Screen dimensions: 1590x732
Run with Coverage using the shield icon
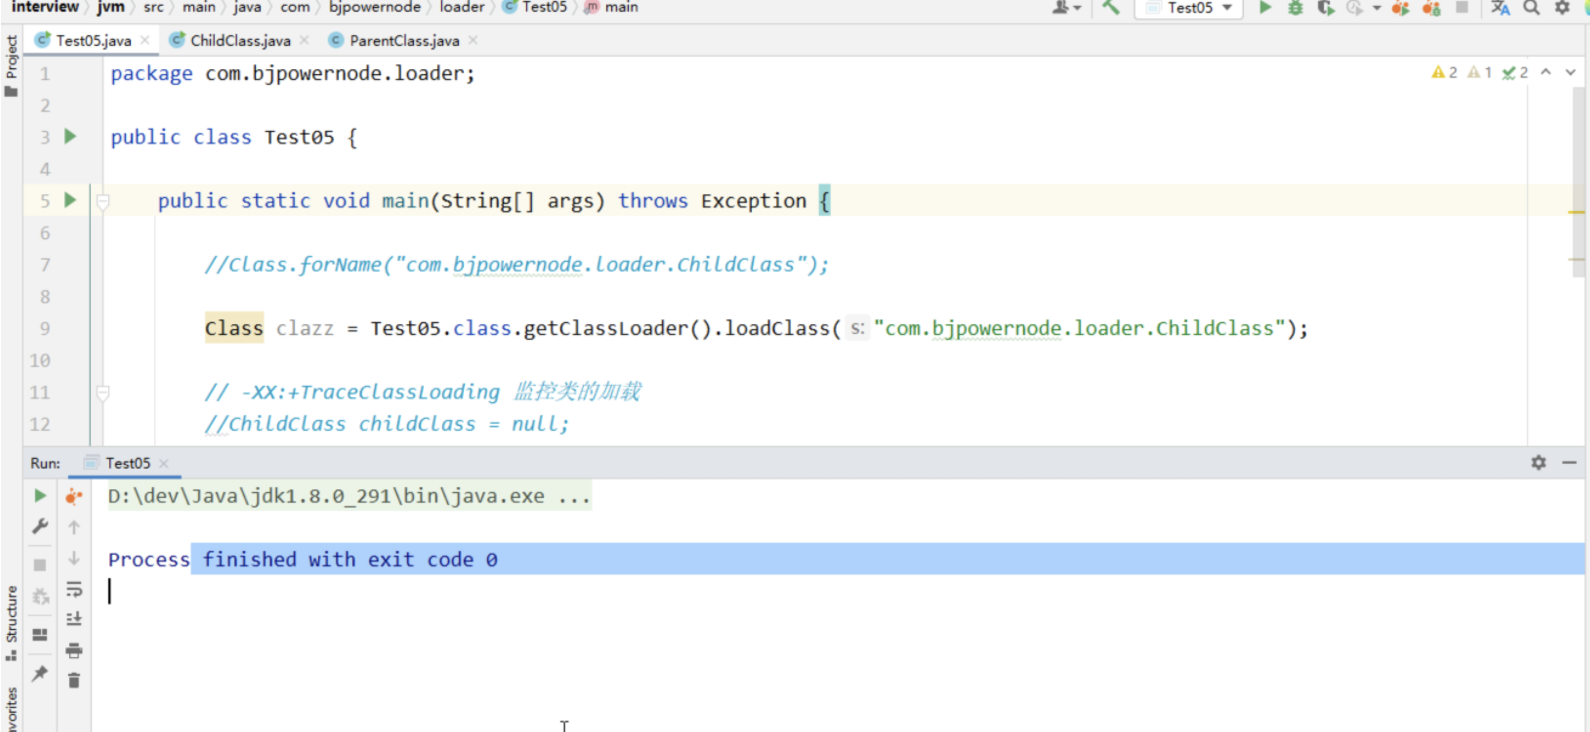(1326, 7)
